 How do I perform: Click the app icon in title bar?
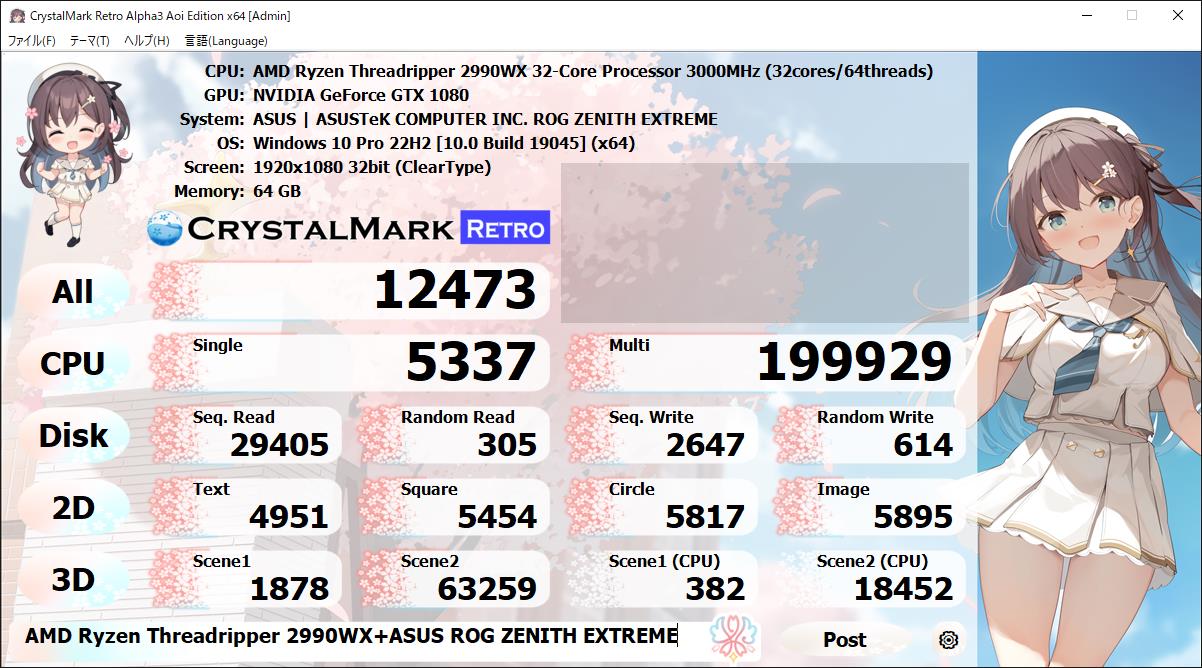point(16,15)
